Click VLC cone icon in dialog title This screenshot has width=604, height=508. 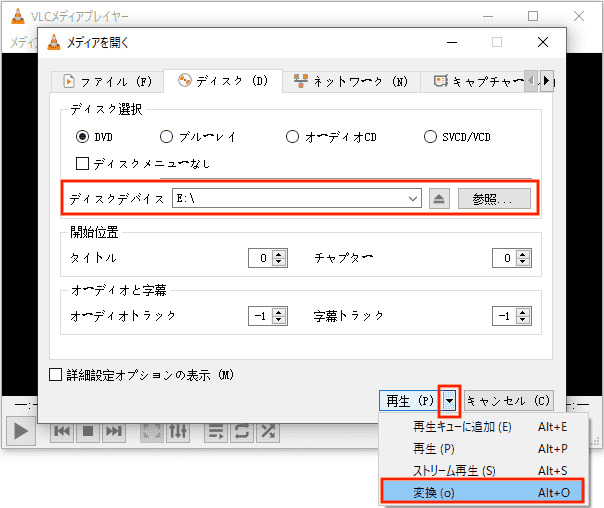pos(54,42)
